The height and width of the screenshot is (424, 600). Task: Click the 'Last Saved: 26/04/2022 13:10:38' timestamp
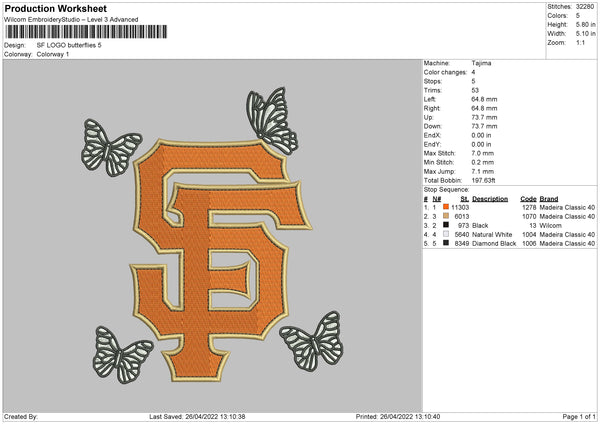197,416
